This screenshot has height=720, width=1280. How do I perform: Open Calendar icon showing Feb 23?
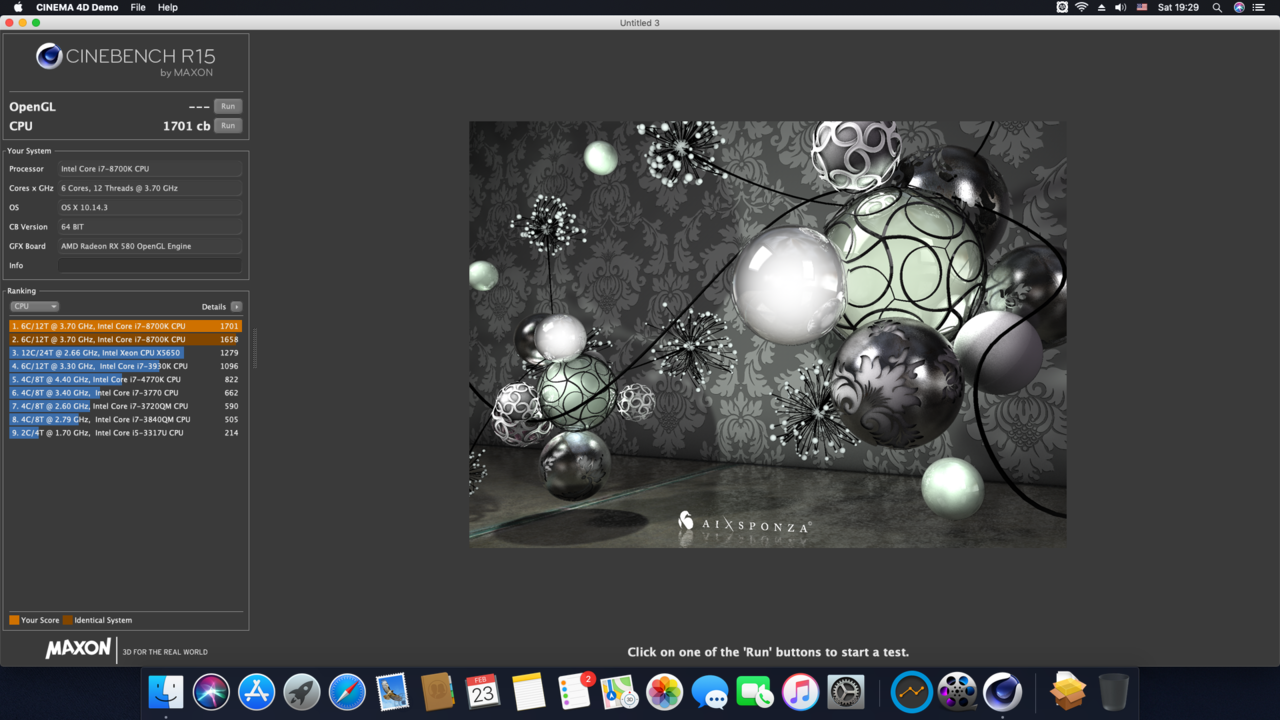tap(483, 692)
